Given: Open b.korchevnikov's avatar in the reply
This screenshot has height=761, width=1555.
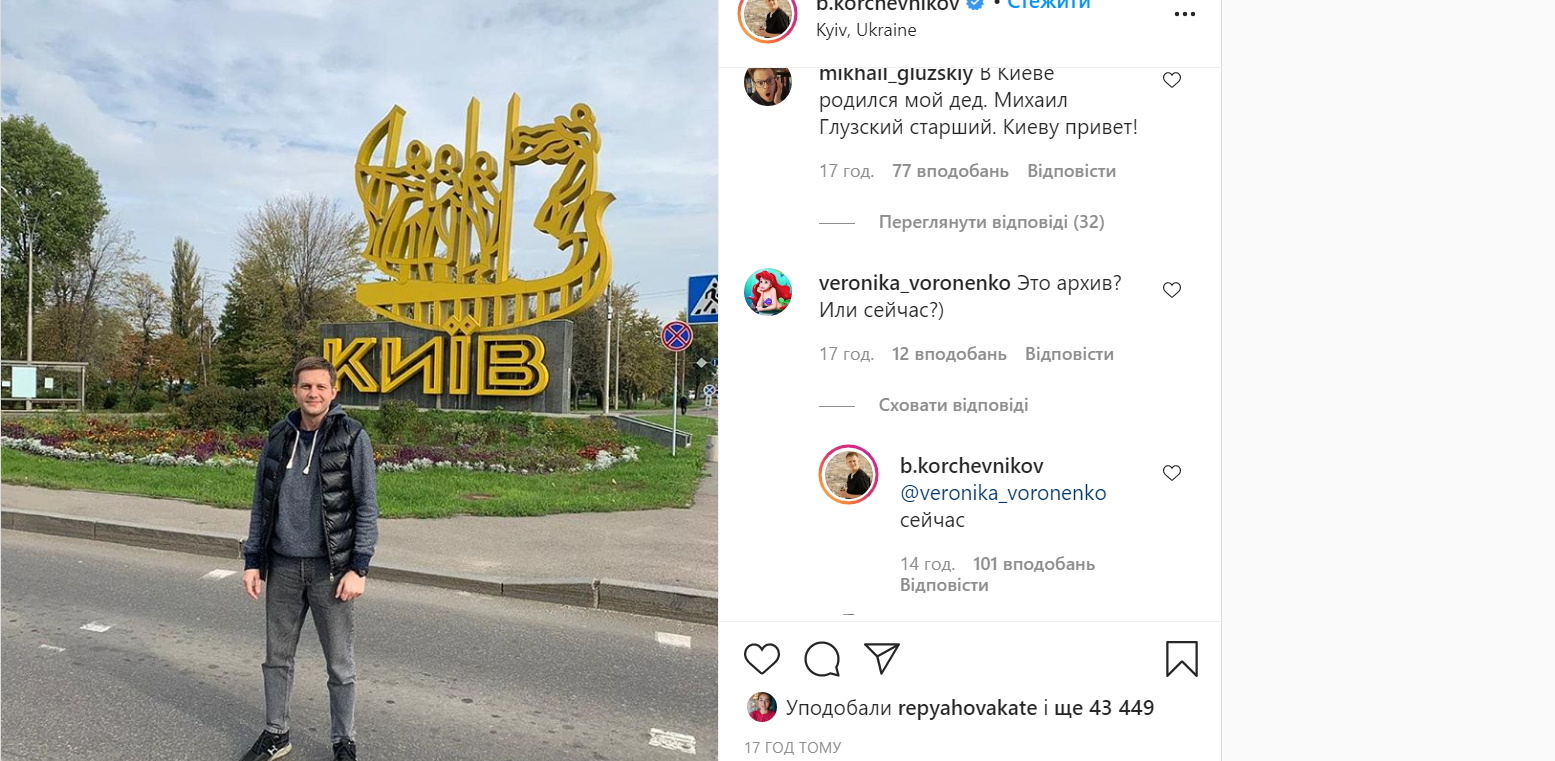Looking at the screenshot, I should 848,474.
